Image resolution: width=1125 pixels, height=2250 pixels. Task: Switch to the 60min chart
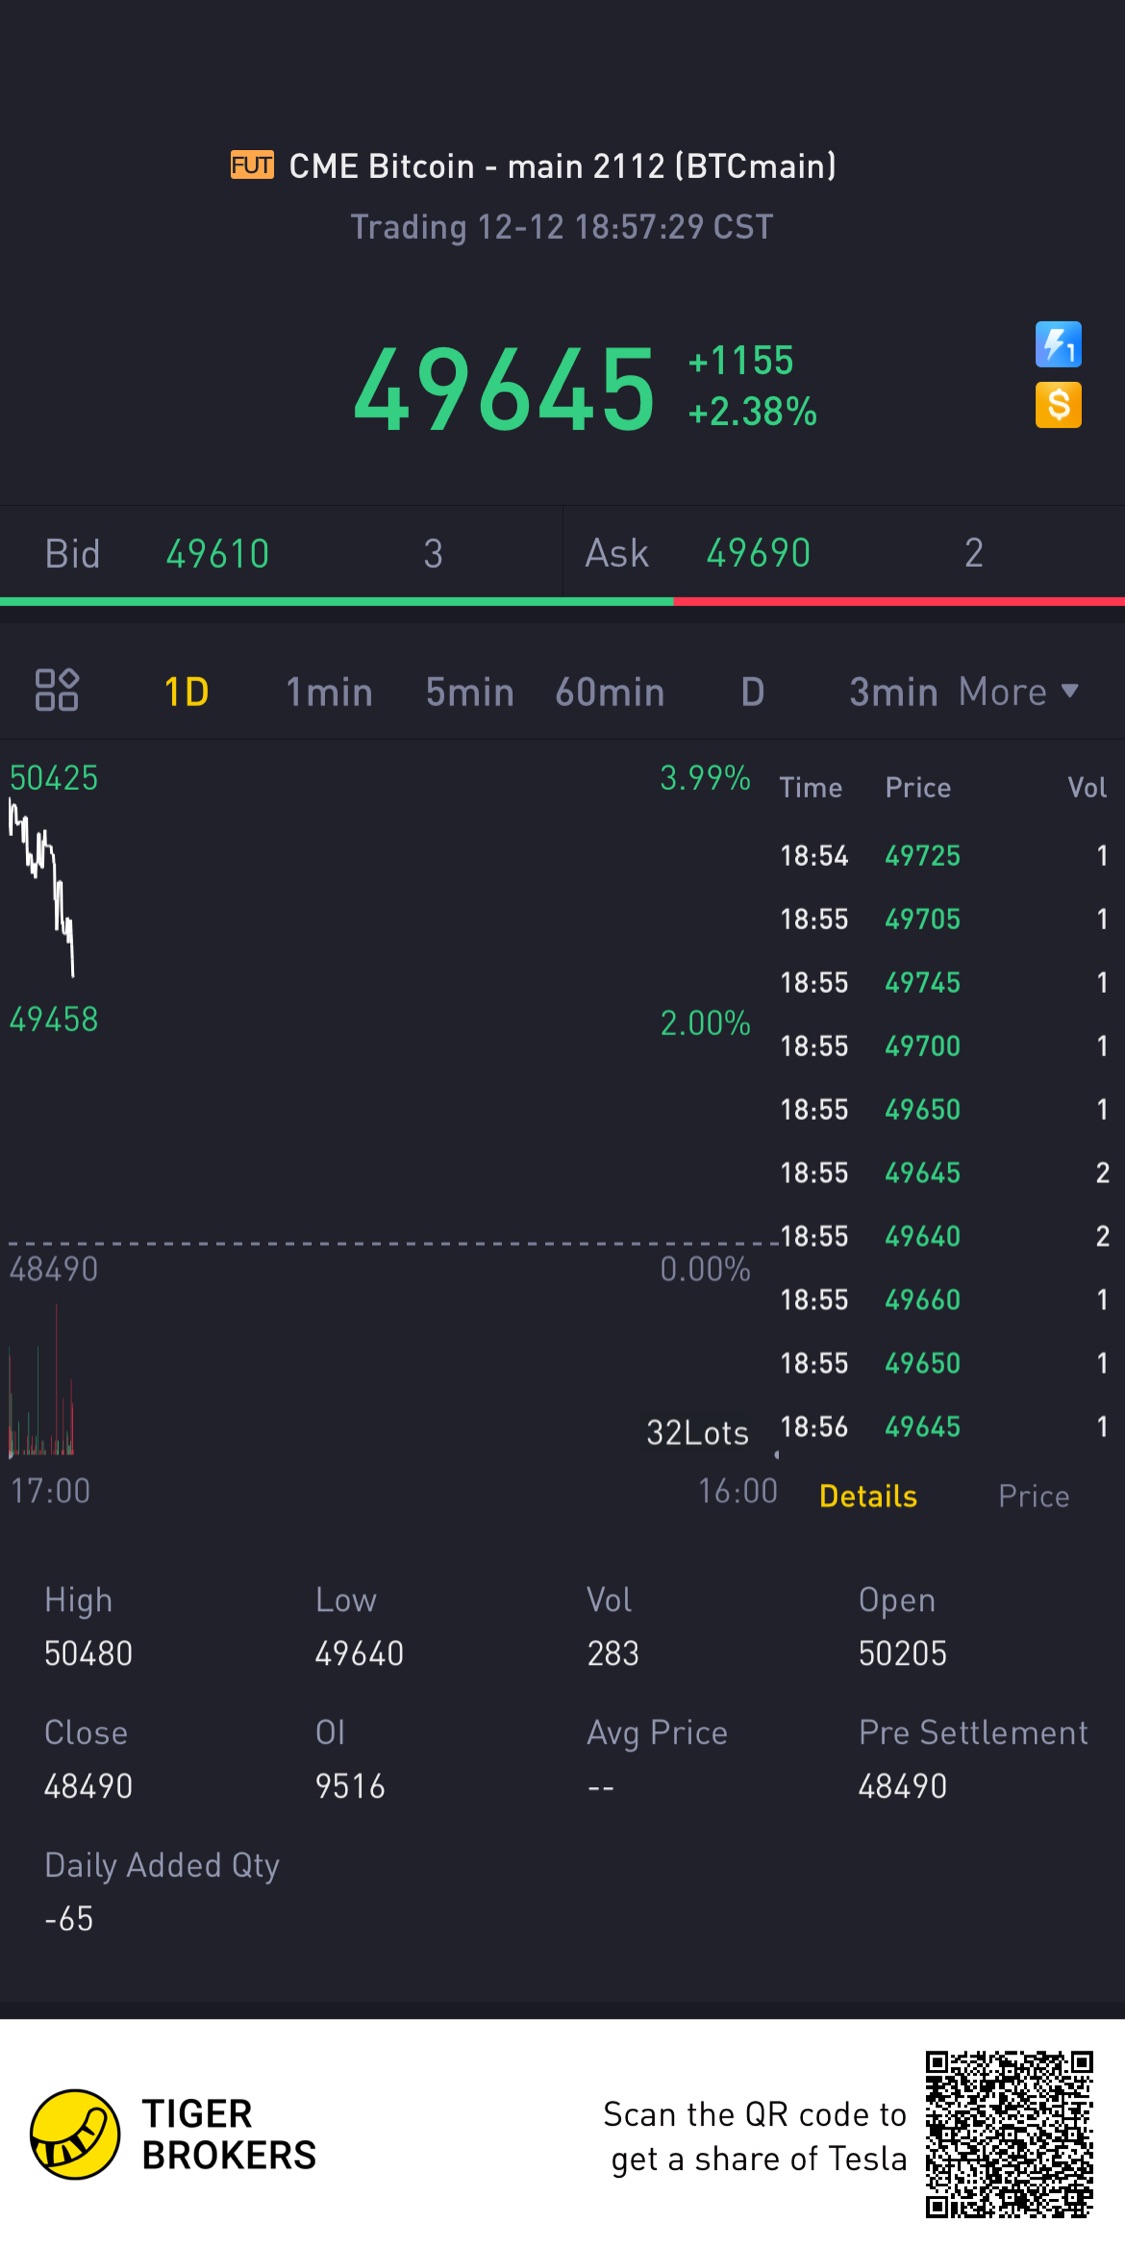pos(610,692)
